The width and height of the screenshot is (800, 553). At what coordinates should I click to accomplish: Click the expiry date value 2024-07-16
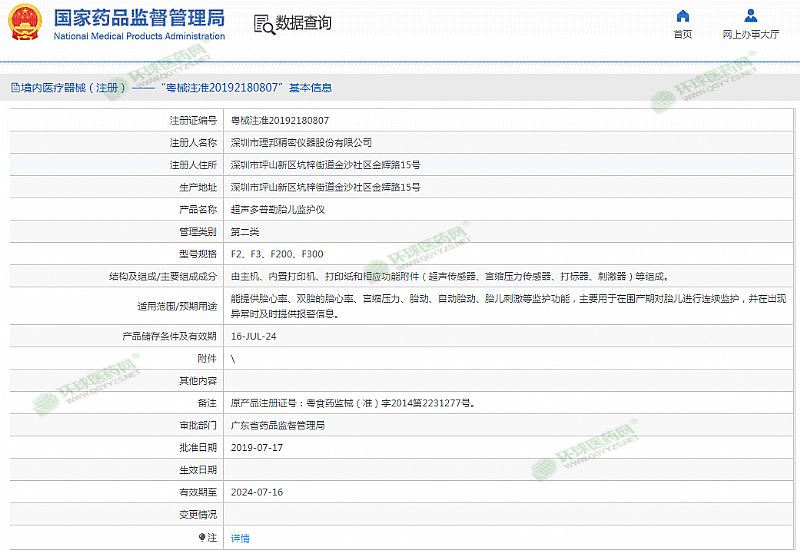tap(257, 492)
